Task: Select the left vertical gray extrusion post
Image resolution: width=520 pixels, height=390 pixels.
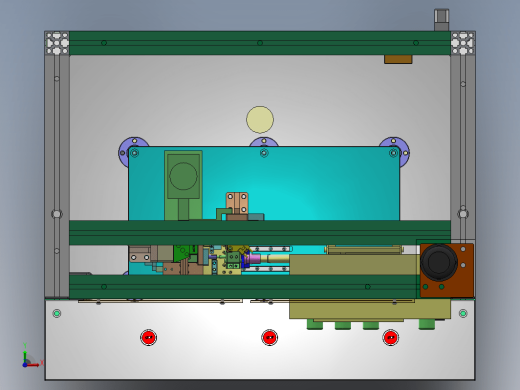Action: [57, 176]
